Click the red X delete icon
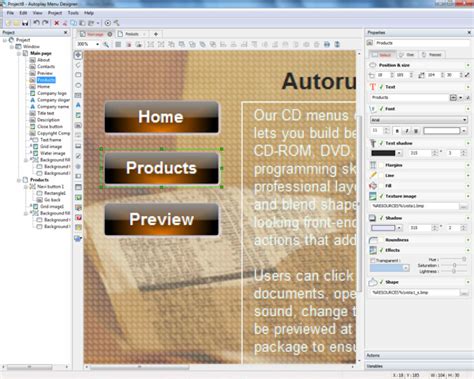This screenshot has width=474, height=379. click(x=56, y=23)
